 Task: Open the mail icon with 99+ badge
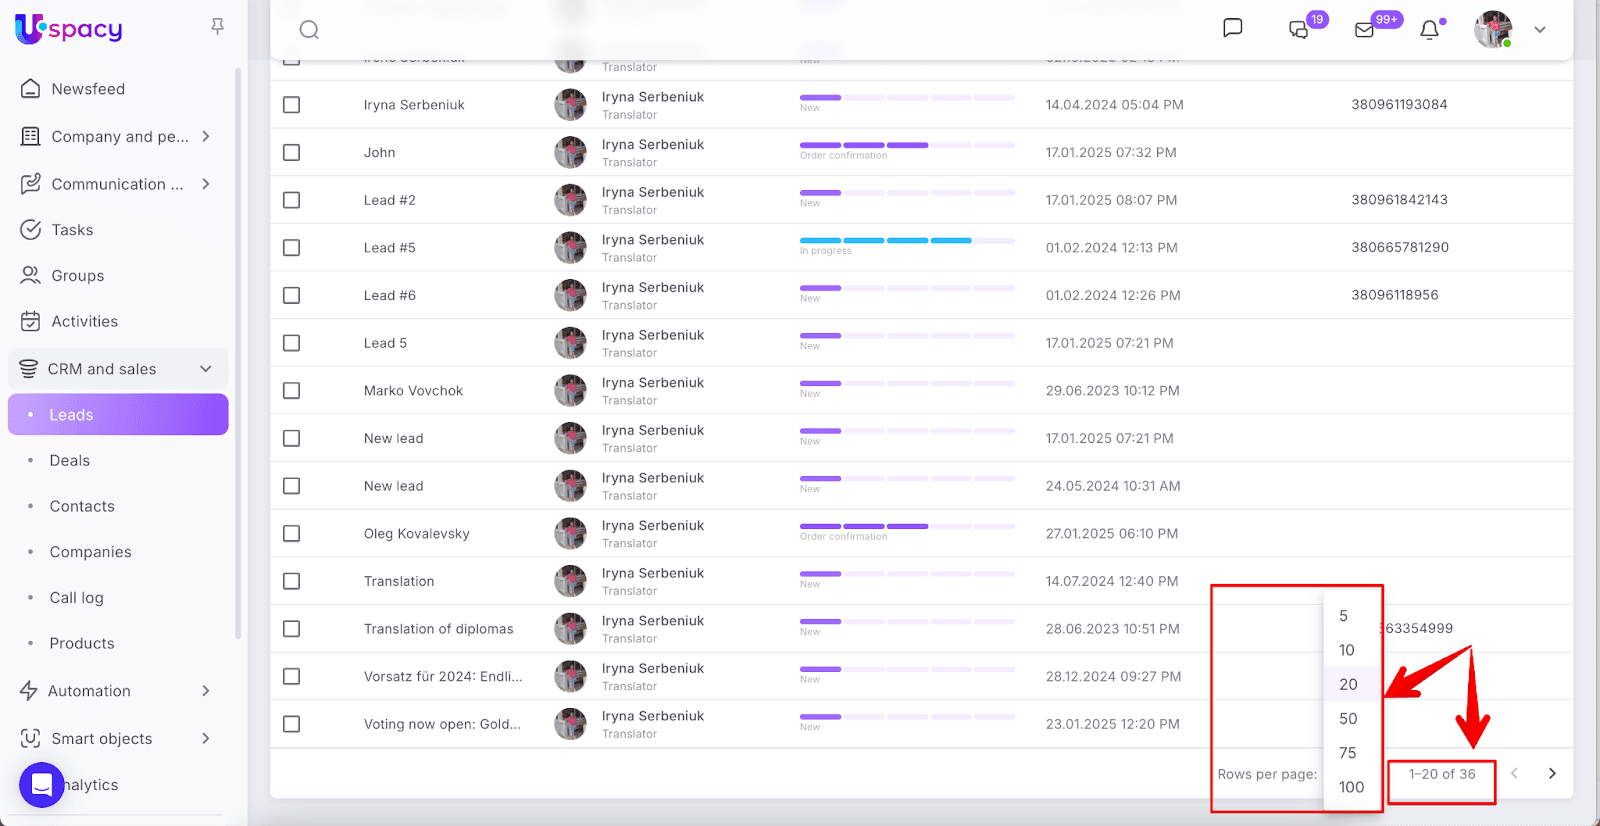tap(1364, 30)
